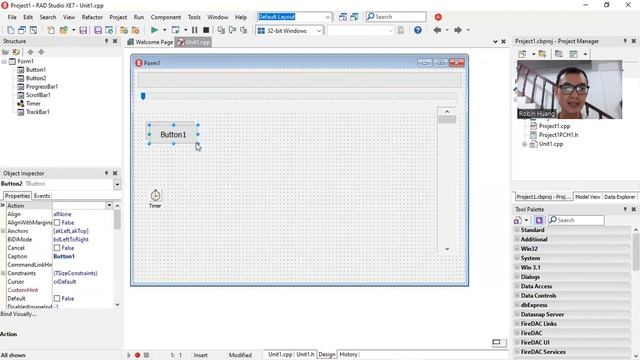Expand the Win32 palette category

point(517,249)
